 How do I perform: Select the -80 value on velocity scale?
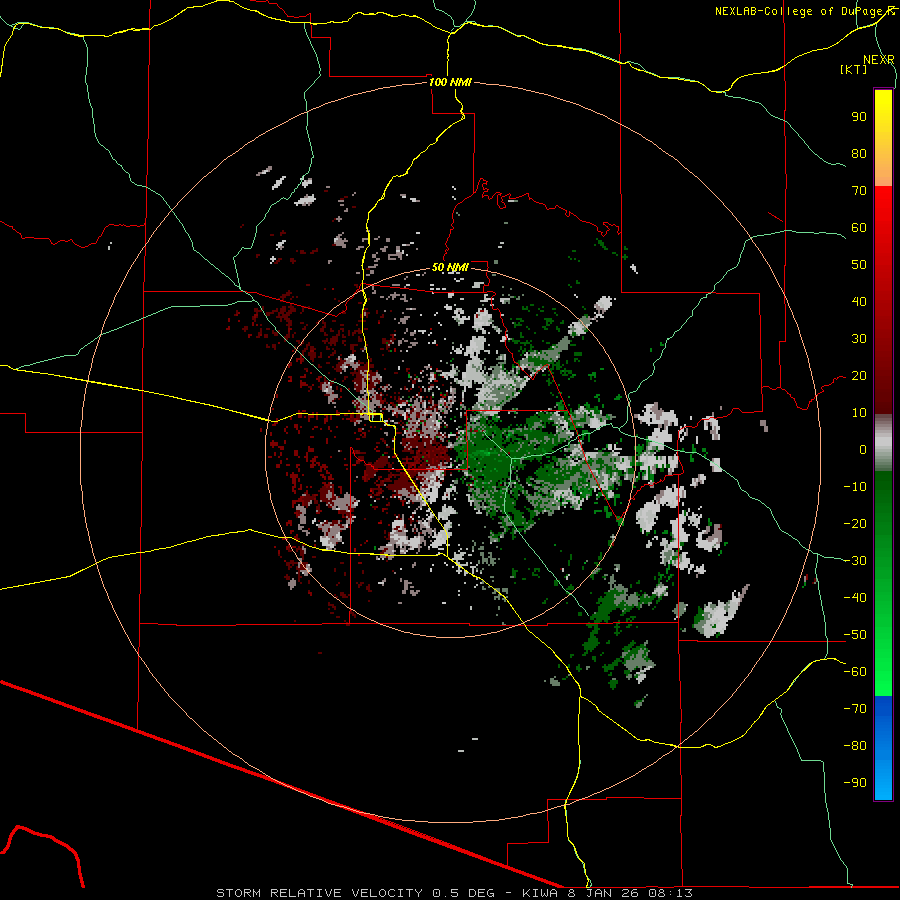[x=855, y=746]
